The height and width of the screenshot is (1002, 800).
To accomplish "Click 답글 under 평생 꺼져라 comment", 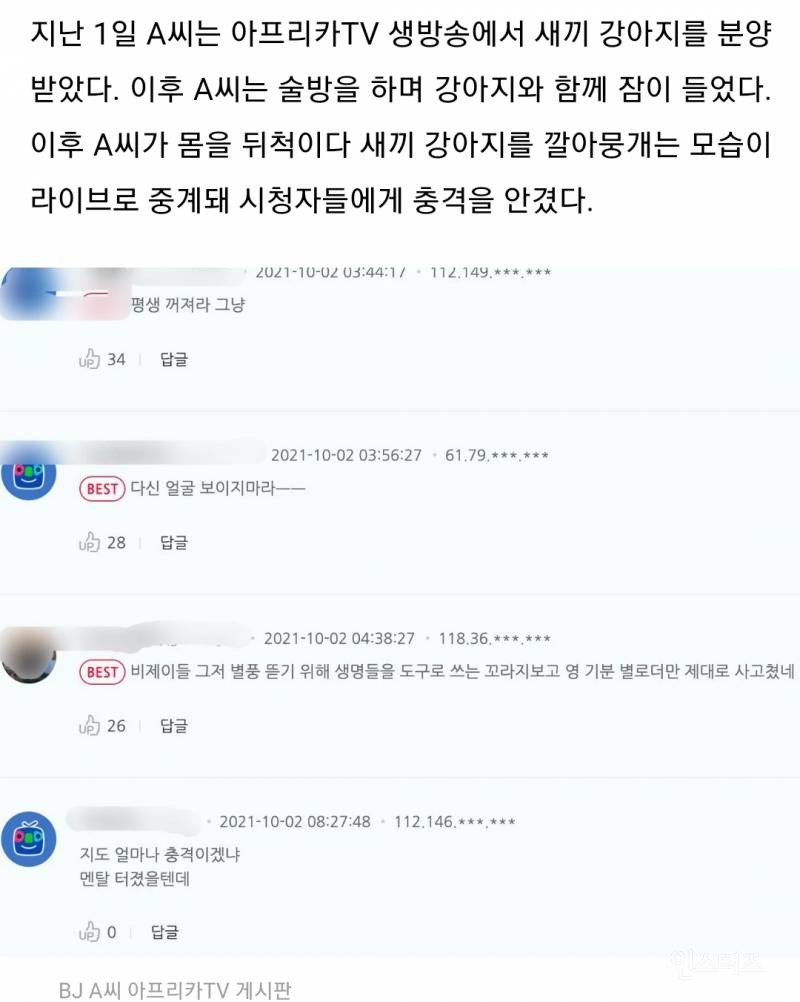I will point(174,359).
